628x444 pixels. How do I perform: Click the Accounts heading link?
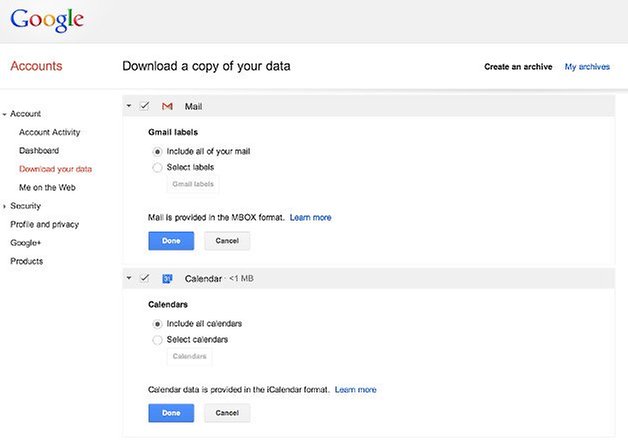click(36, 66)
